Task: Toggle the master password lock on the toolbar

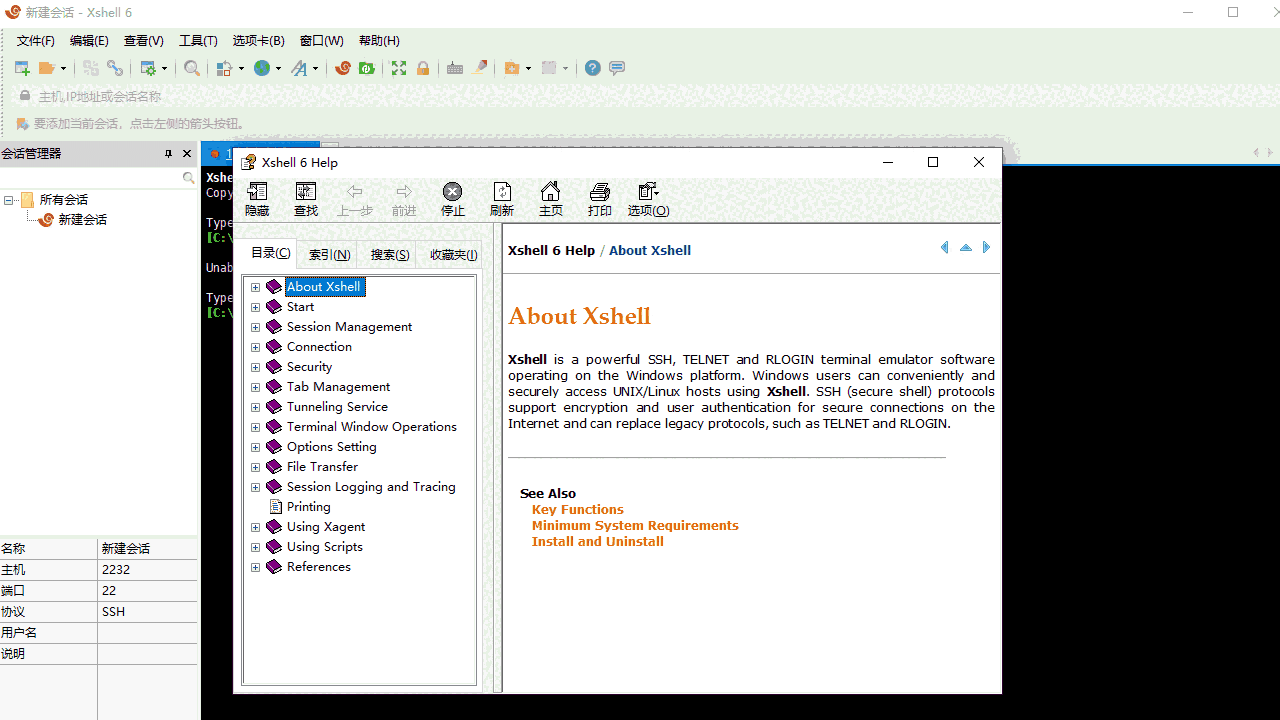Action: tap(422, 67)
